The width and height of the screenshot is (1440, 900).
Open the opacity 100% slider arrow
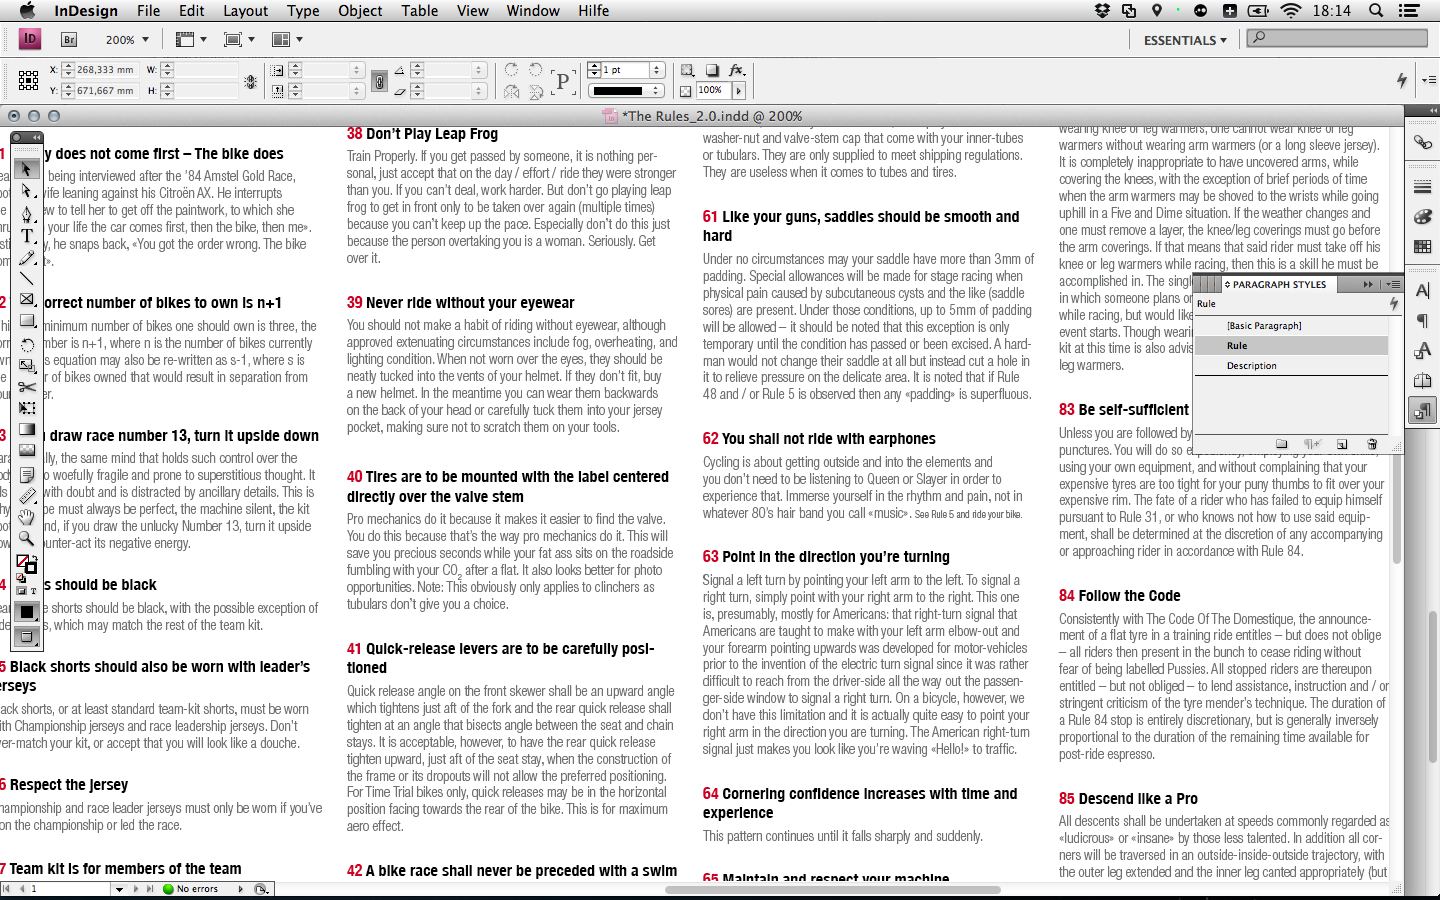(739, 91)
